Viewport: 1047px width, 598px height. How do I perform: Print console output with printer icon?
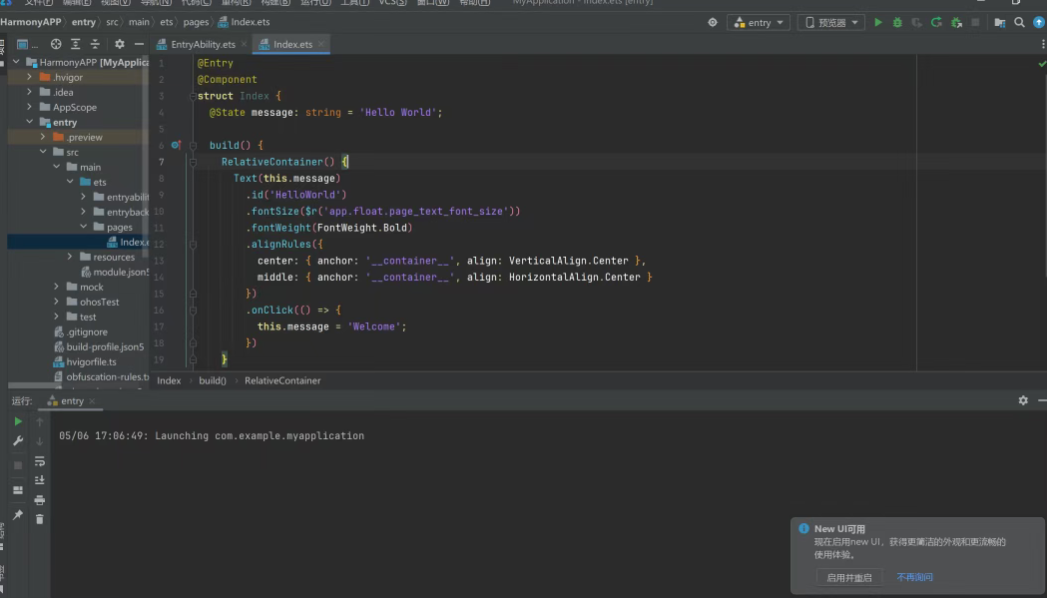click(x=39, y=499)
